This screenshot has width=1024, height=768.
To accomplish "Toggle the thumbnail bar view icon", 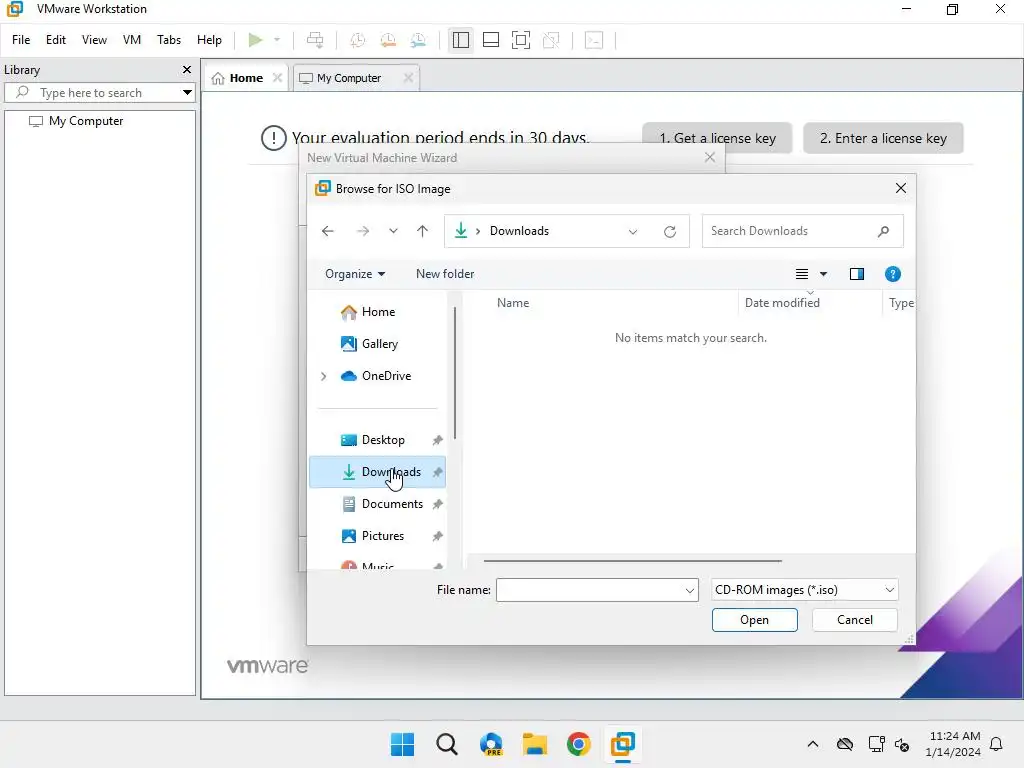I will (x=490, y=40).
